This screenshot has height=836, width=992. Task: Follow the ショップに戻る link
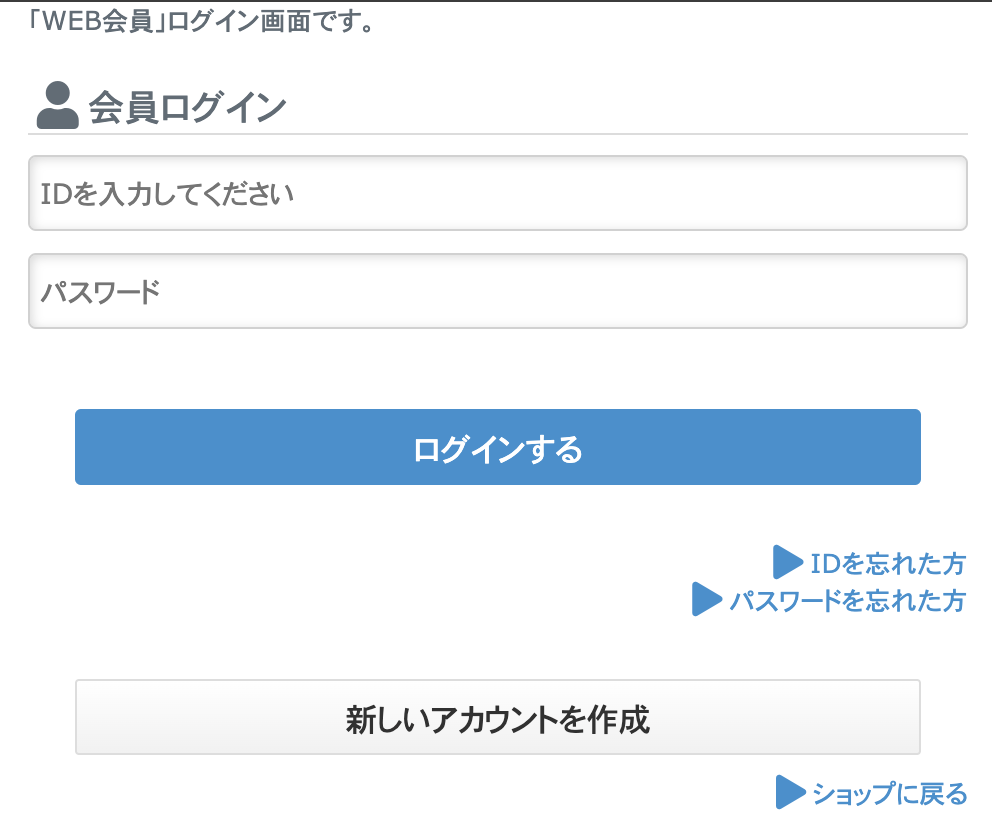click(x=889, y=794)
